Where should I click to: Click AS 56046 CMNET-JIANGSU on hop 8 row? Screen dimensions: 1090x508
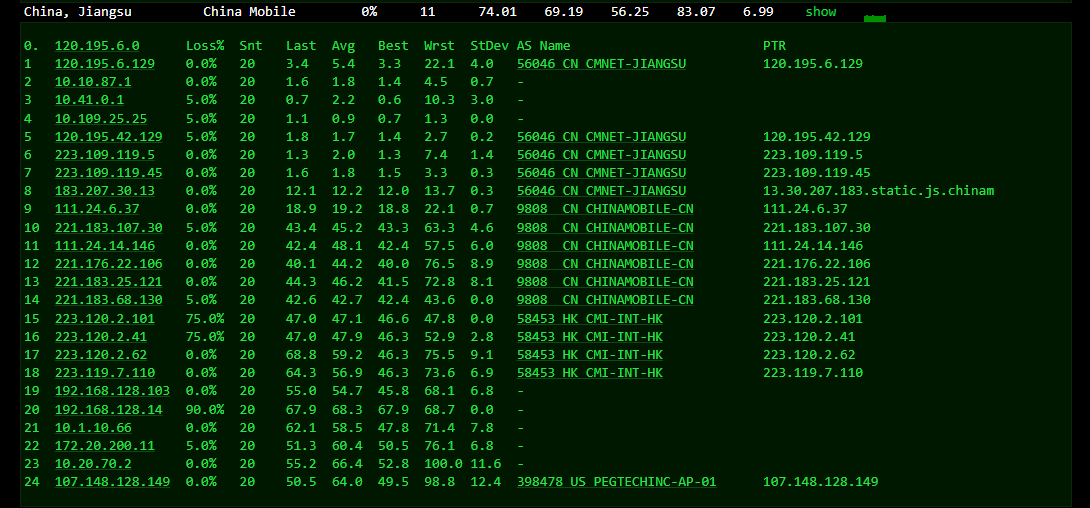coord(601,191)
